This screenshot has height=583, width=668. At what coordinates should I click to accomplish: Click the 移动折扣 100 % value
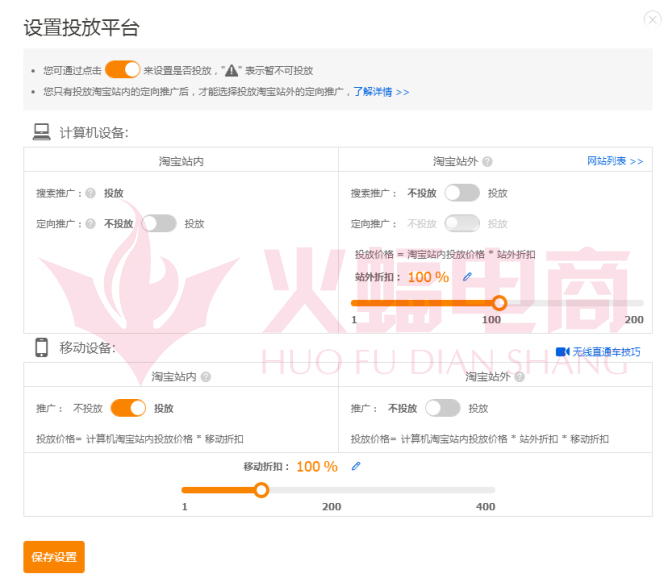[x=317, y=467]
